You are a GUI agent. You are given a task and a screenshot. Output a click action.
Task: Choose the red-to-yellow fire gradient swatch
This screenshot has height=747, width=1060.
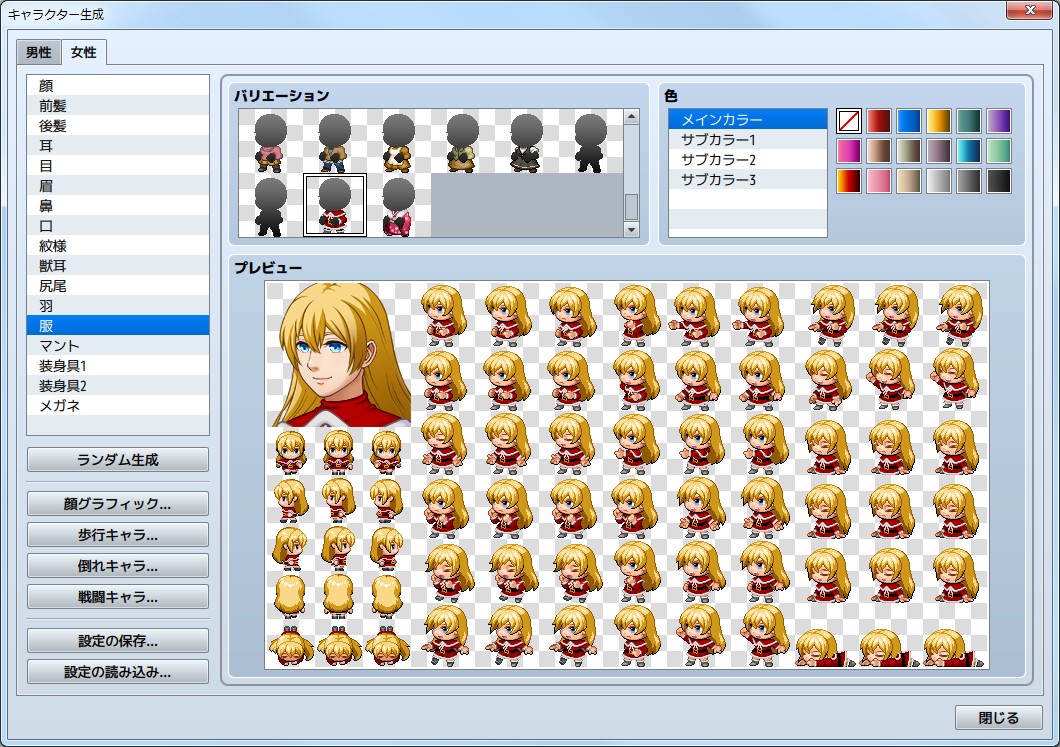(848, 181)
